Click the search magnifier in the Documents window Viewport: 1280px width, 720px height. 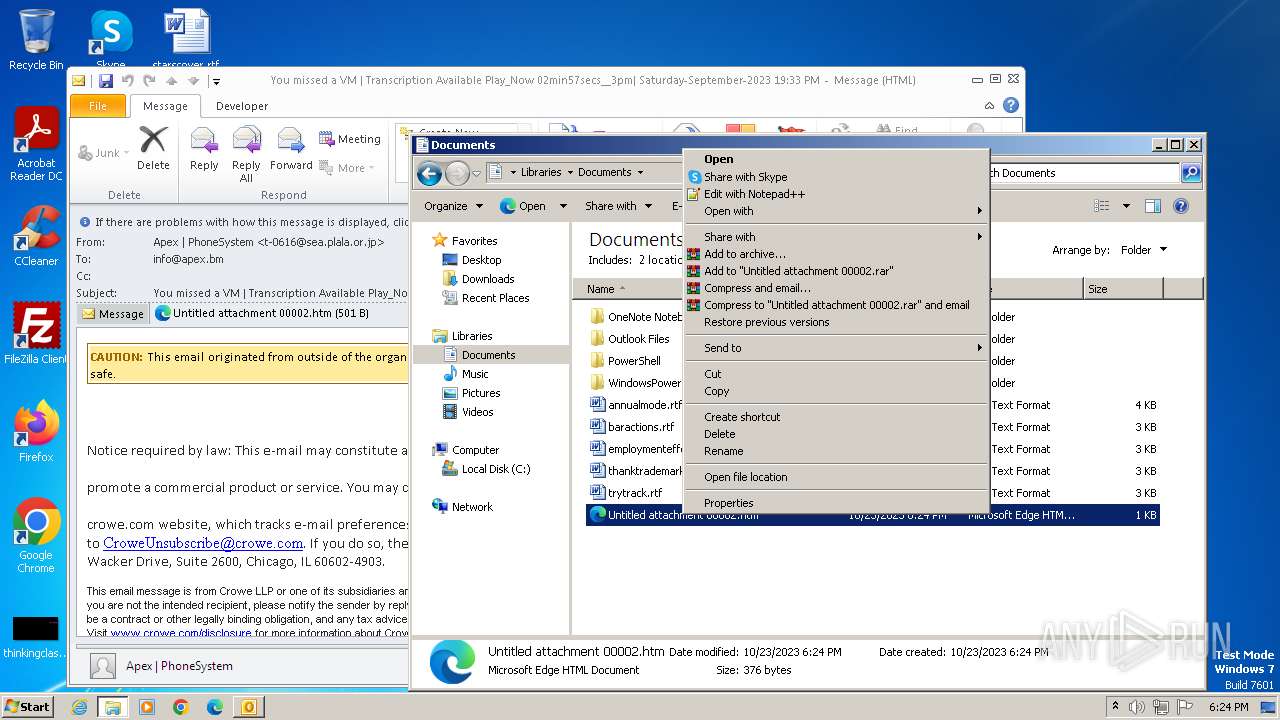coord(1191,173)
